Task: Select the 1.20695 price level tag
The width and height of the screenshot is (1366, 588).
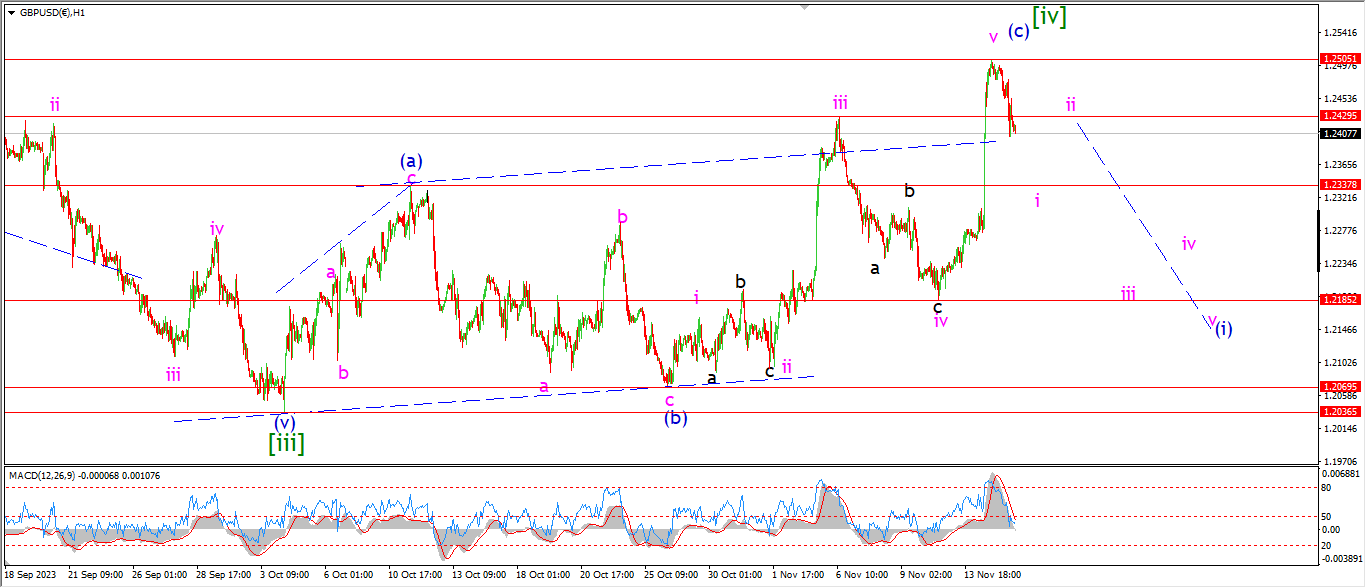Action: pyautogui.click(x=1340, y=387)
